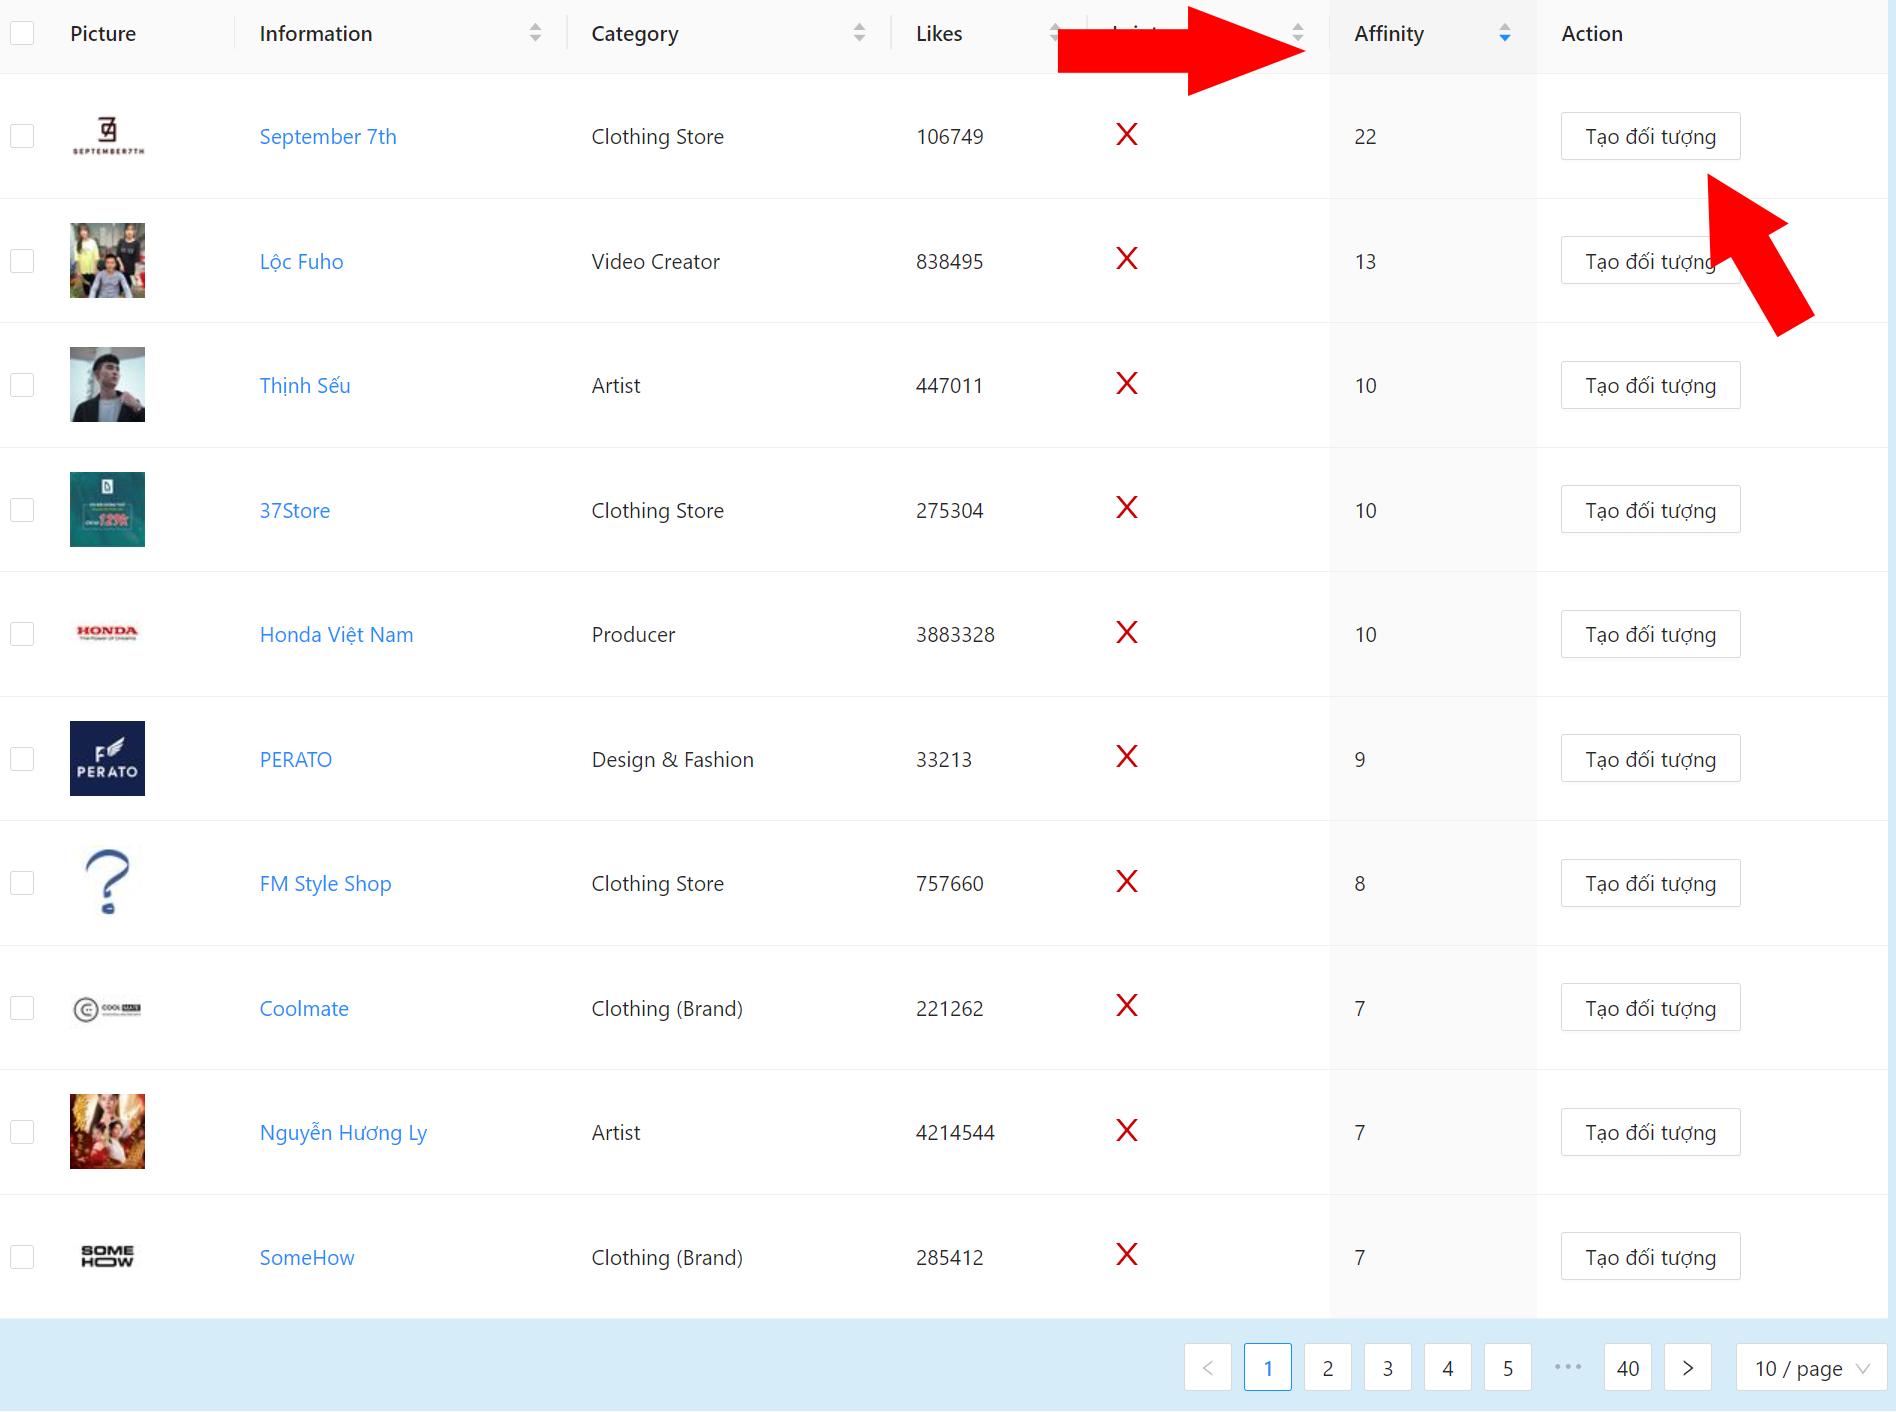Check the Honda Việt Nam row checkbox
The width and height of the screenshot is (1896, 1412).
point(22,634)
